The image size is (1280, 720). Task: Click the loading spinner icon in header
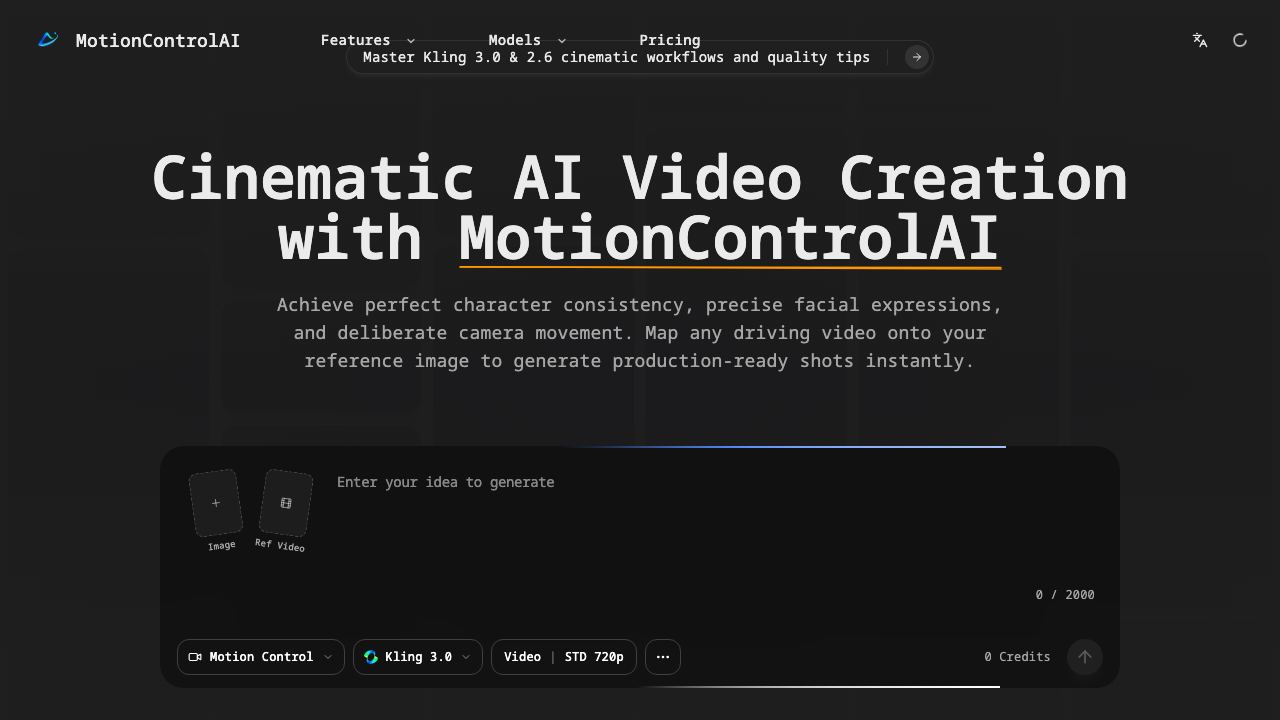point(1240,40)
